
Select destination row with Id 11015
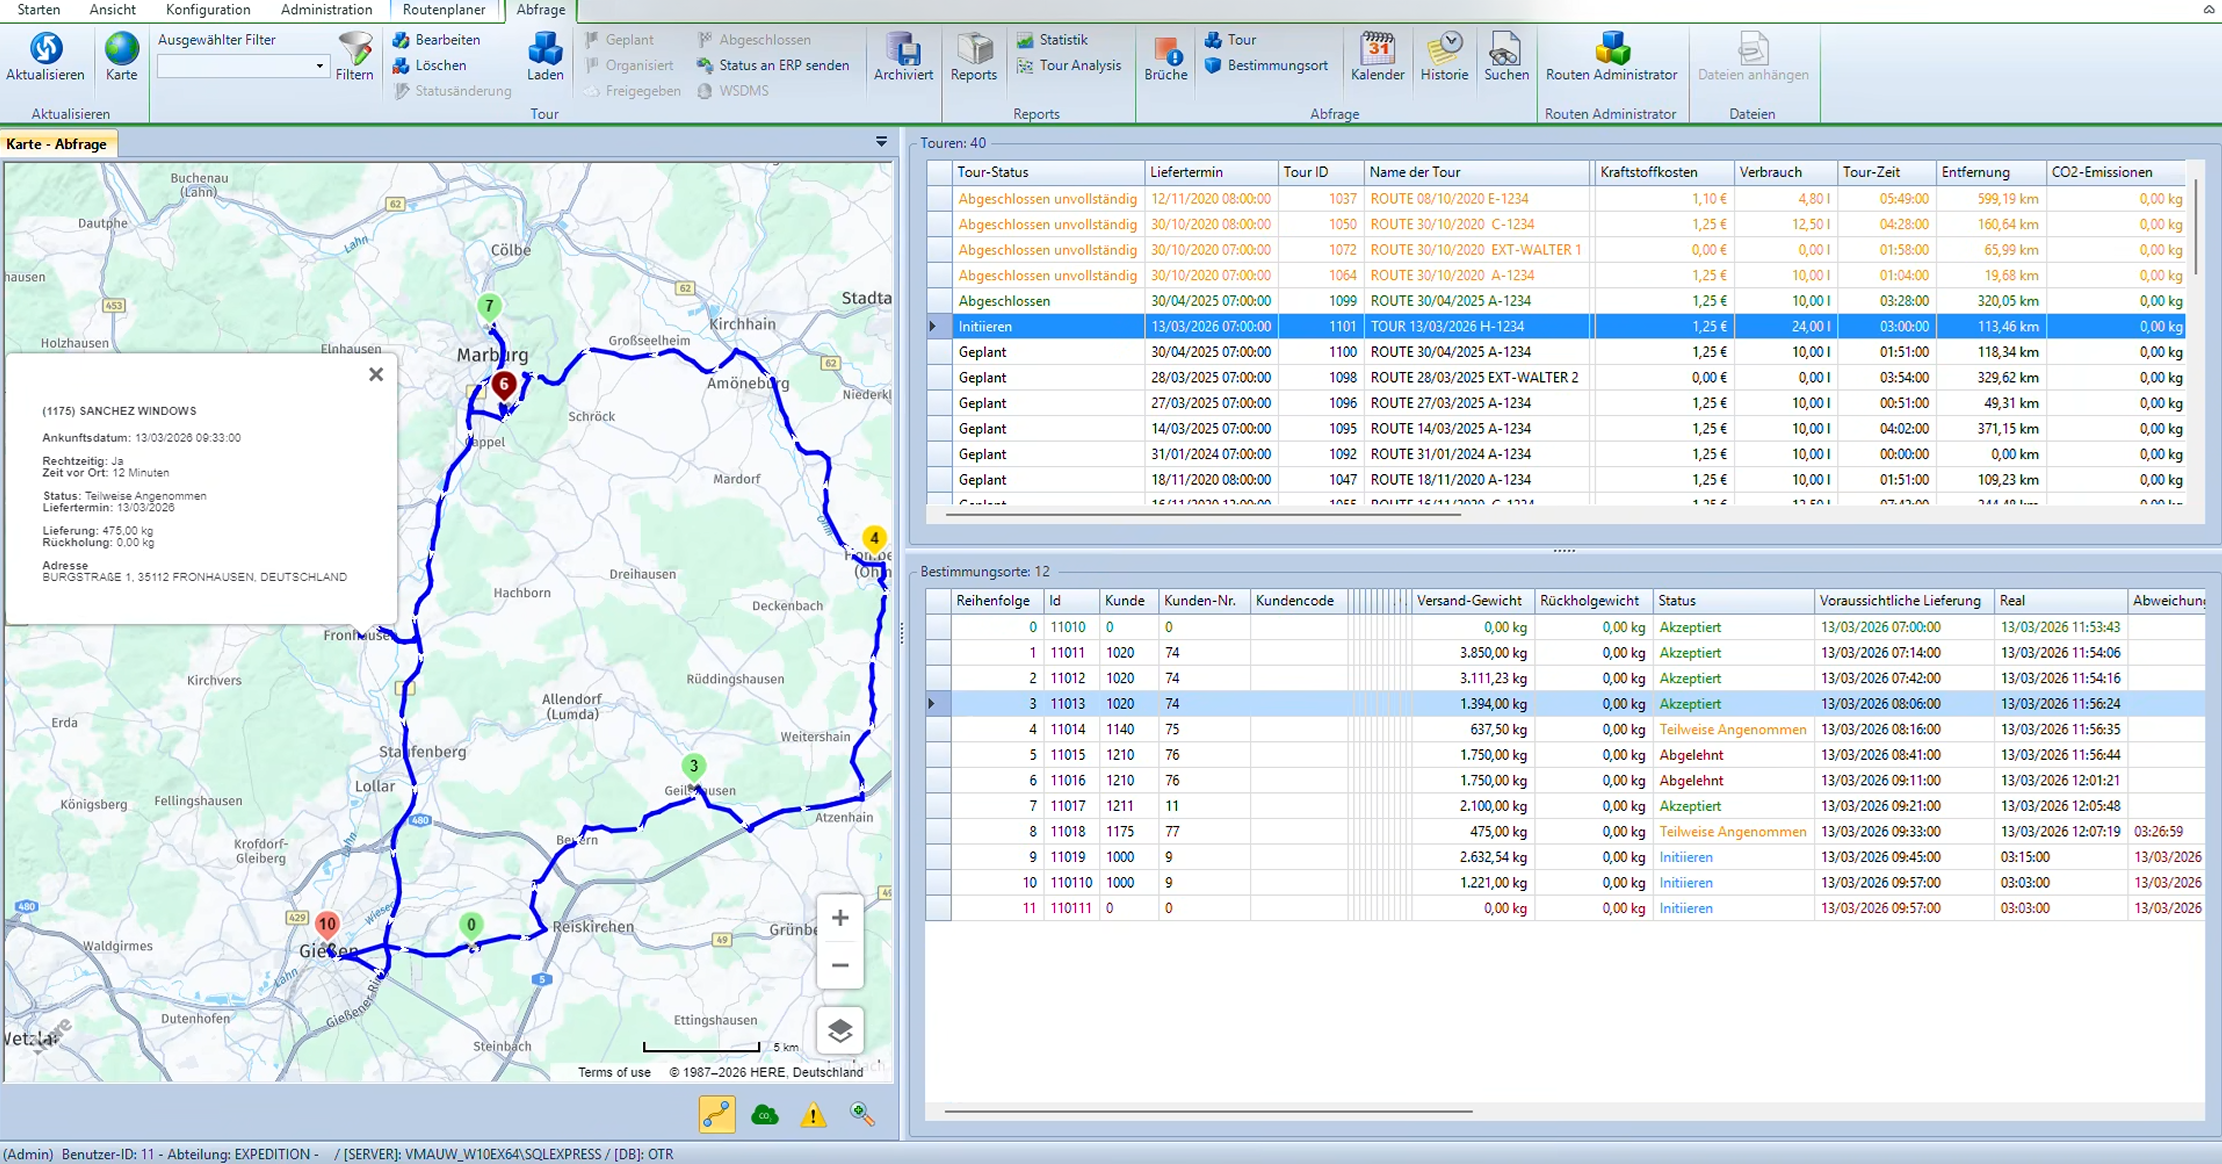coord(1565,755)
